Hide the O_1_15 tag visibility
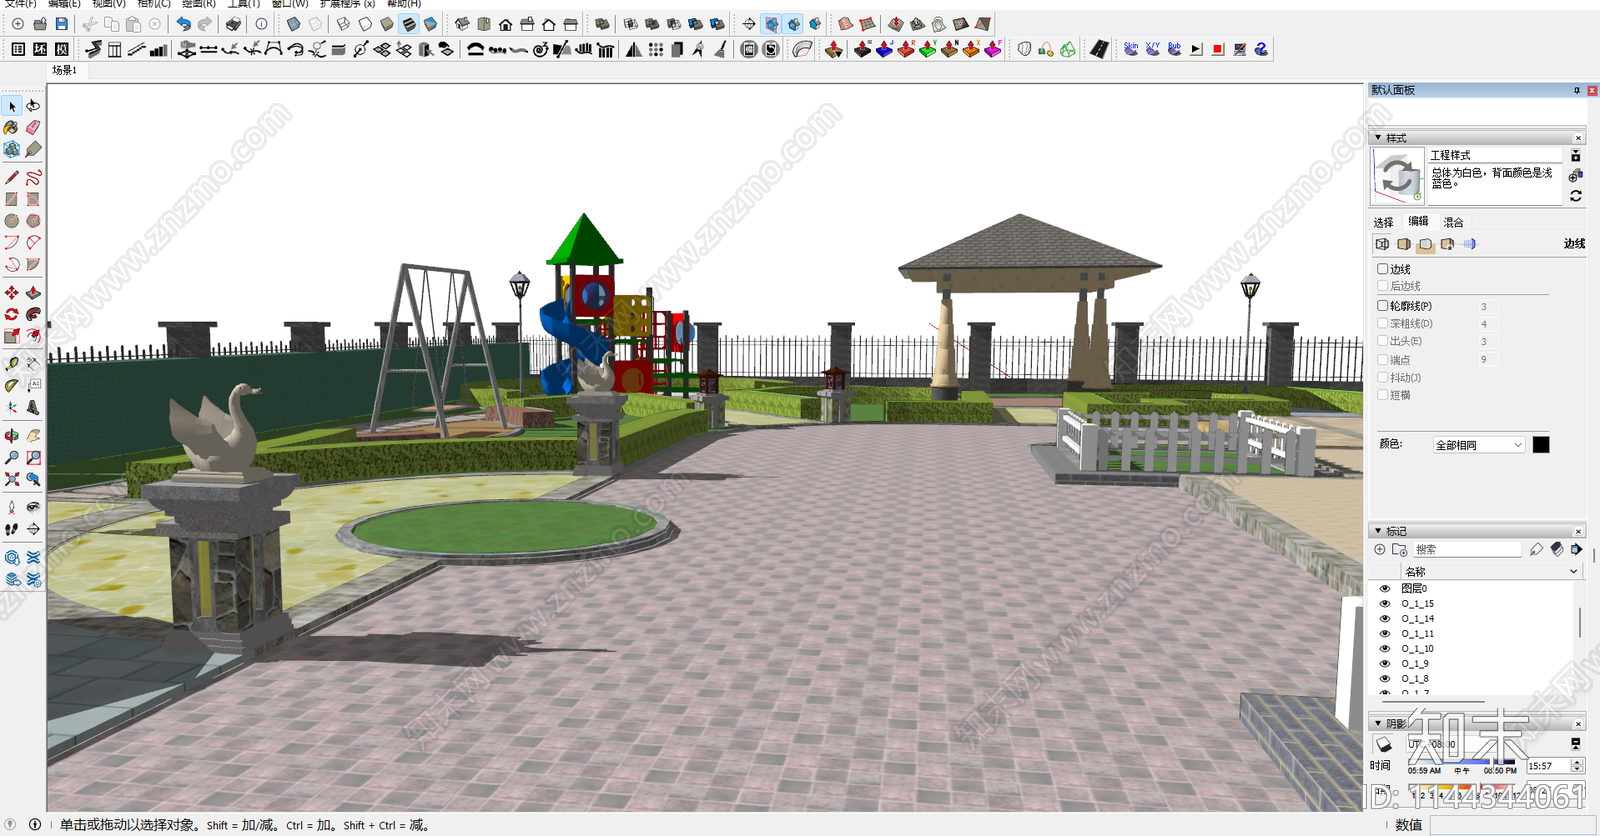This screenshot has width=1600, height=836. coord(1385,604)
